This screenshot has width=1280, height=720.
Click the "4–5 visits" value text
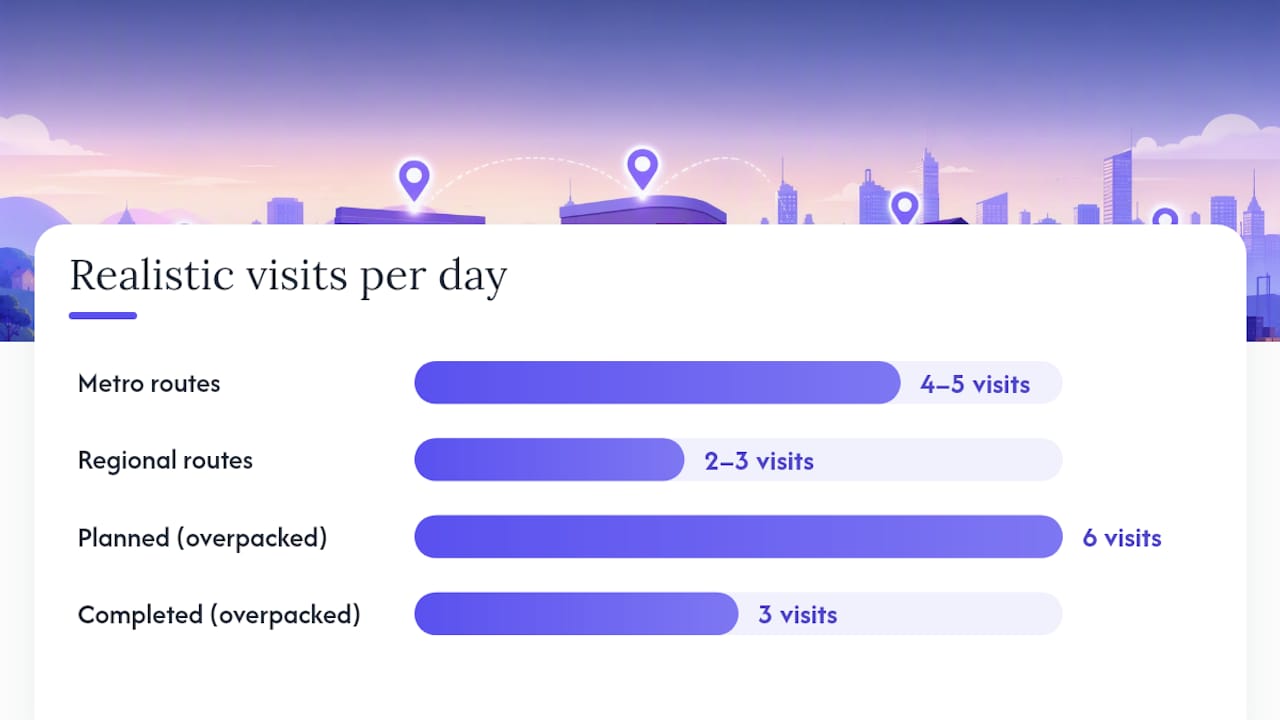[975, 384]
